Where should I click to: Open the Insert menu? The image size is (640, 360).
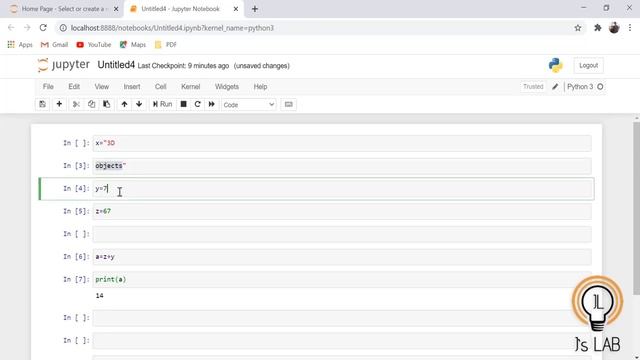[x=132, y=87]
